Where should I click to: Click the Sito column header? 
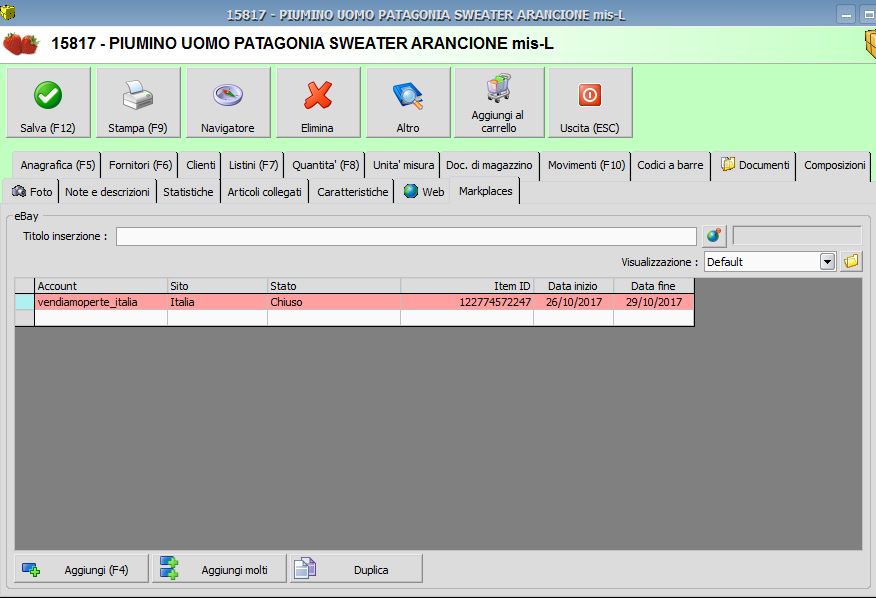(x=217, y=286)
